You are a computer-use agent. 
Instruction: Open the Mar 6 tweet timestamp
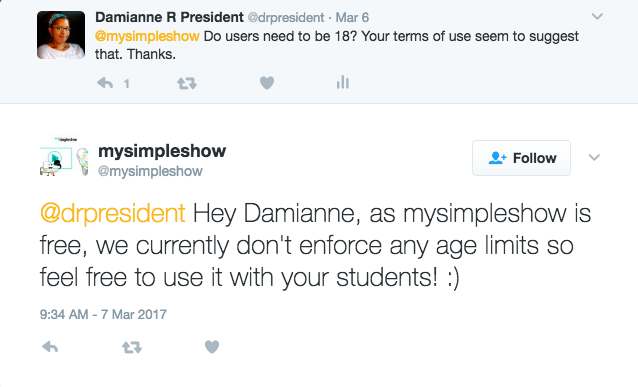352,17
